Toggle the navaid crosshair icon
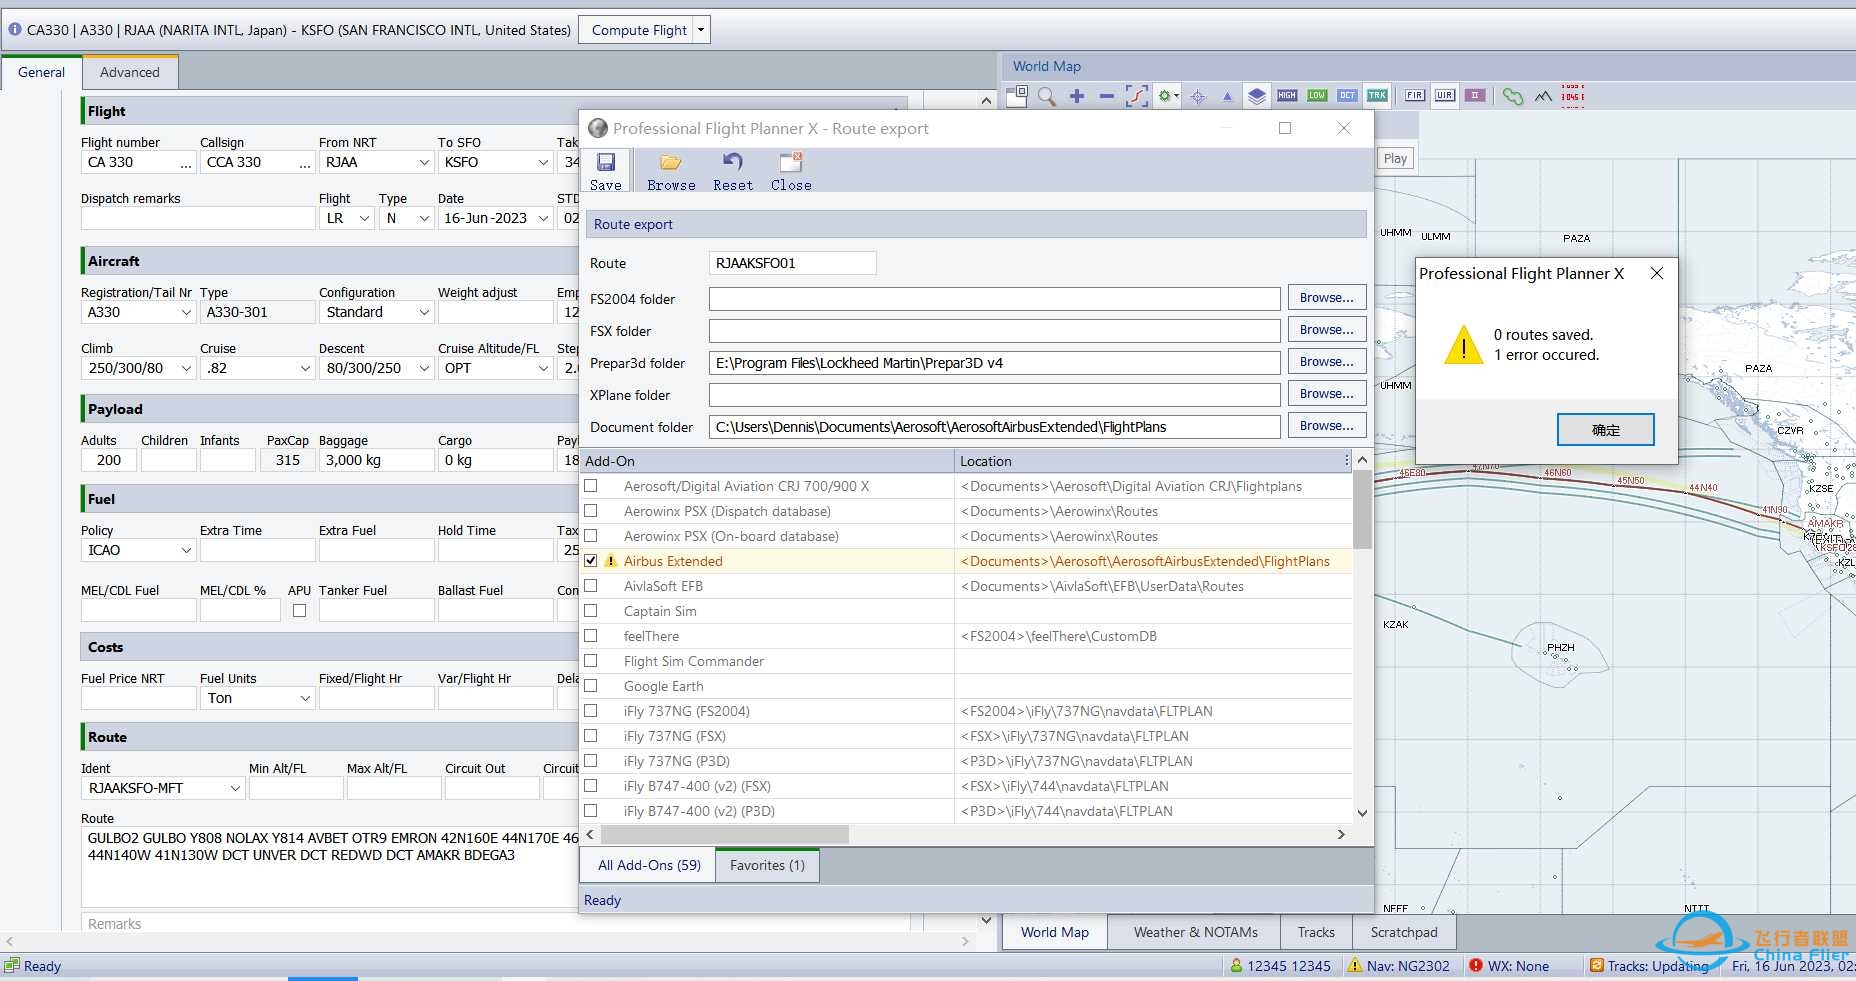The width and height of the screenshot is (1856, 981). point(1198,96)
